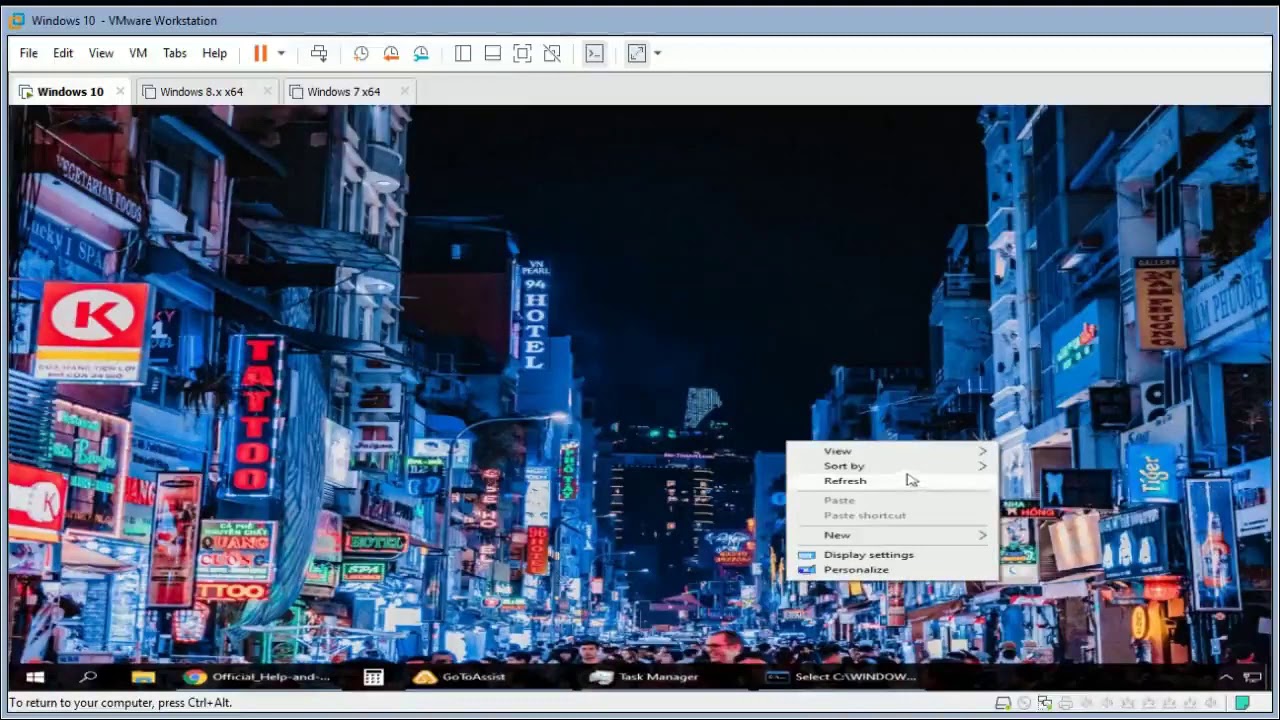Toggle the thumbnail bar view
Screen dimensions: 1280x720
point(493,53)
